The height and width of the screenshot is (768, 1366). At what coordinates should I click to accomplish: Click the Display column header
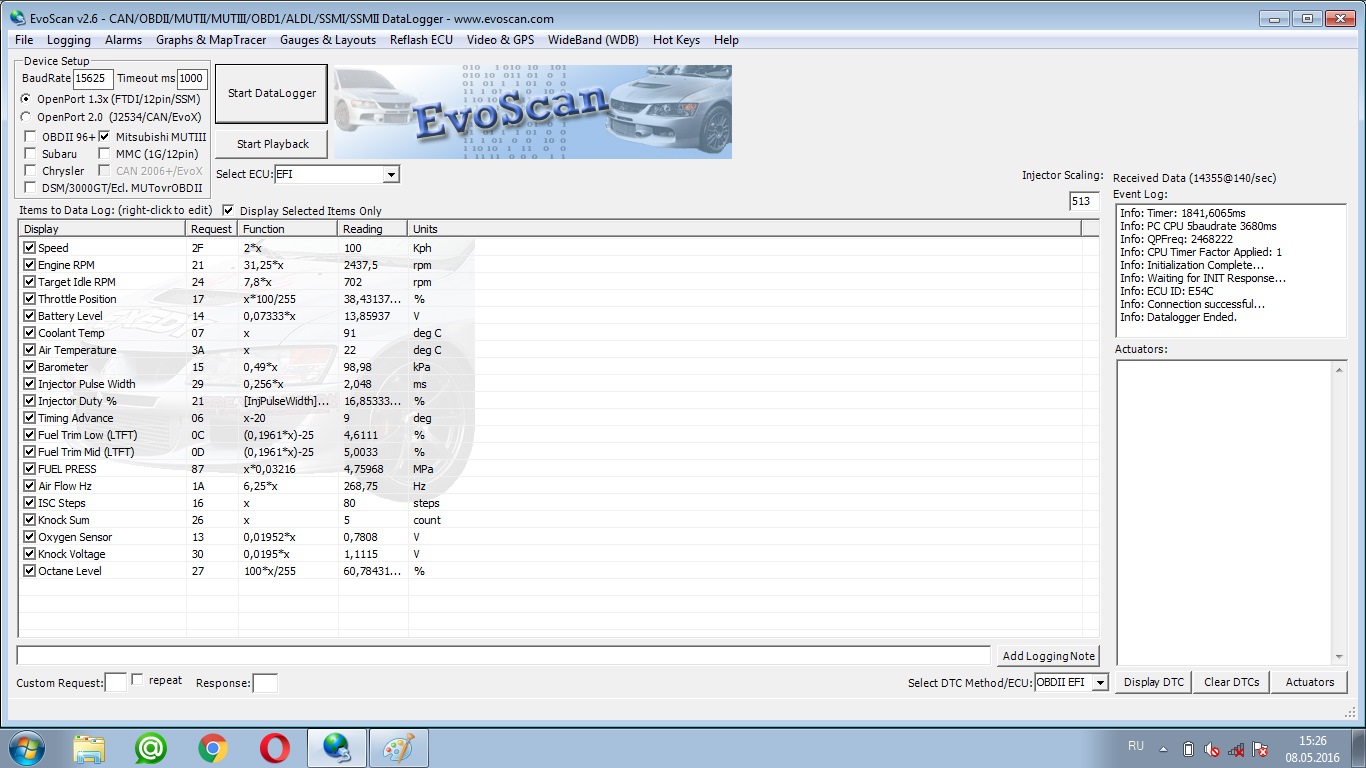point(103,229)
